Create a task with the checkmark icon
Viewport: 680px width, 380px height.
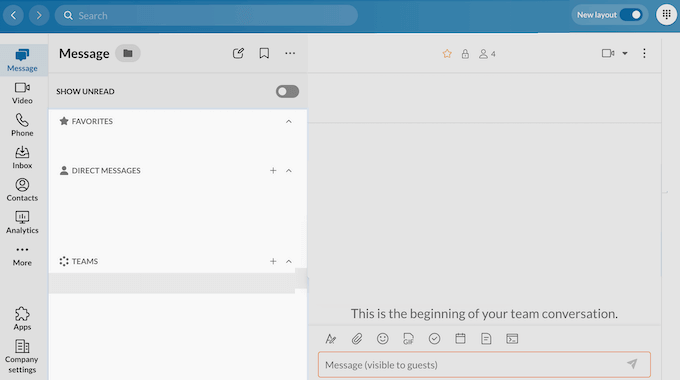pos(434,339)
